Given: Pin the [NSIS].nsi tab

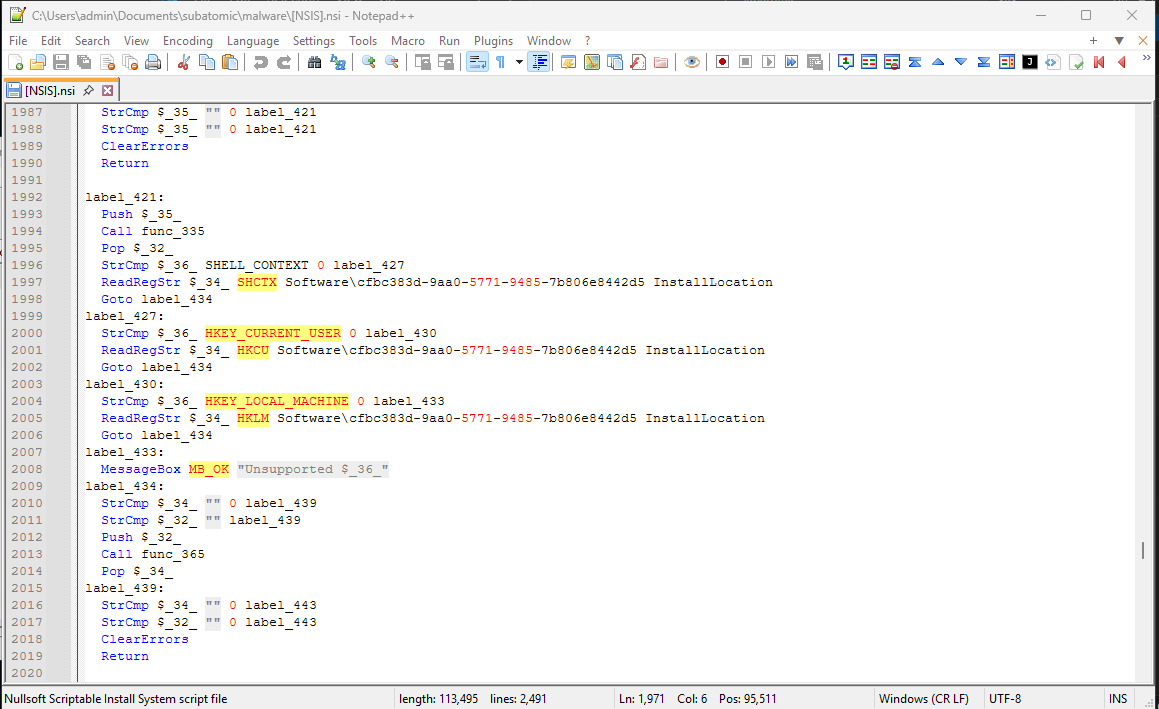Looking at the screenshot, I should click(89, 90).
